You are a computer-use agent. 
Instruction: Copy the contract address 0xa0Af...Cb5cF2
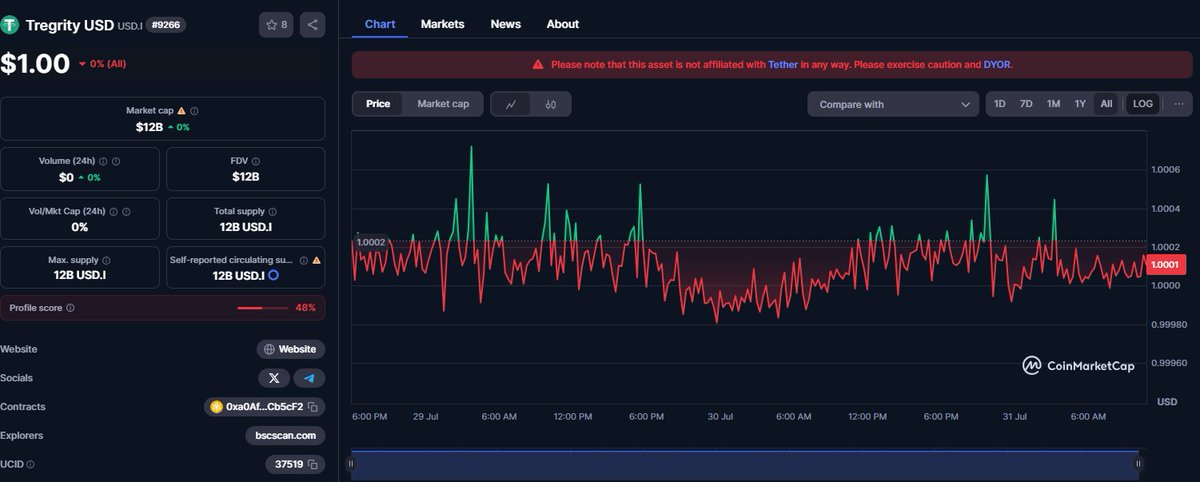tap(313, 407)
